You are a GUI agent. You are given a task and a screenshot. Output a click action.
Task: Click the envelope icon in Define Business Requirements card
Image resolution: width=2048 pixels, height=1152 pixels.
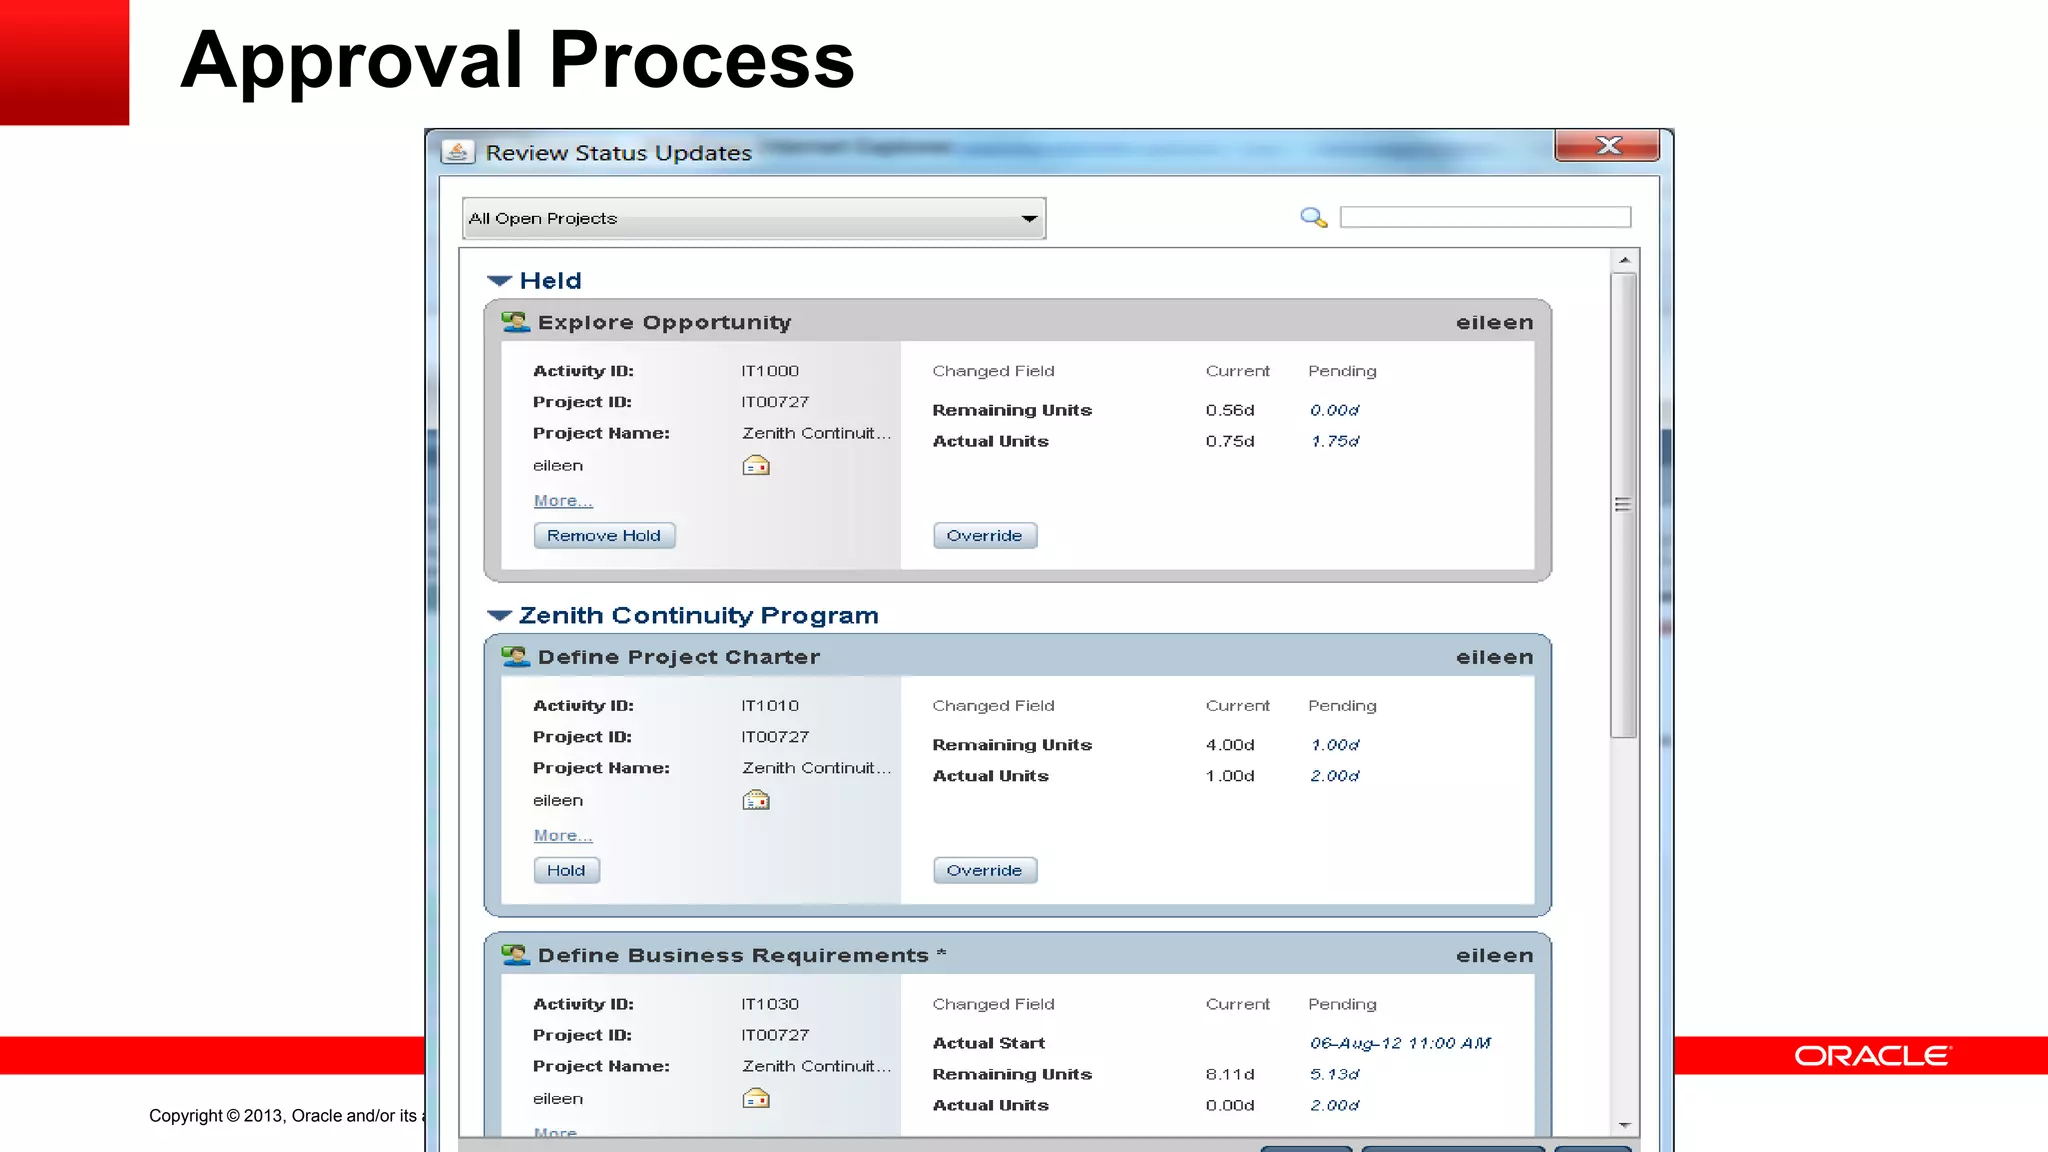coord(756,1098)
